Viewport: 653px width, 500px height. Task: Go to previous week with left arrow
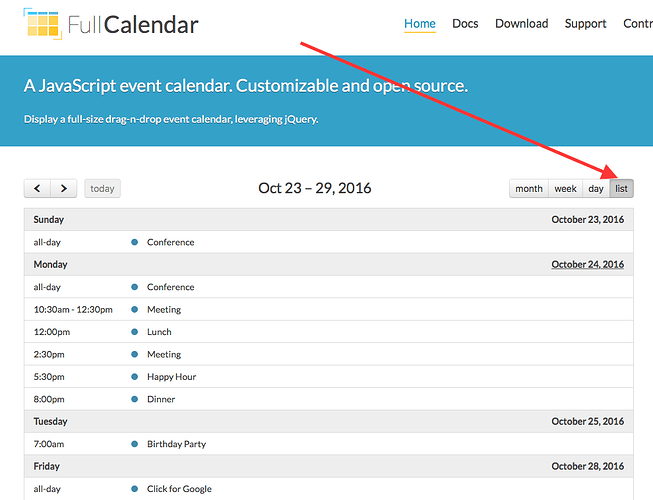point(37,189)
